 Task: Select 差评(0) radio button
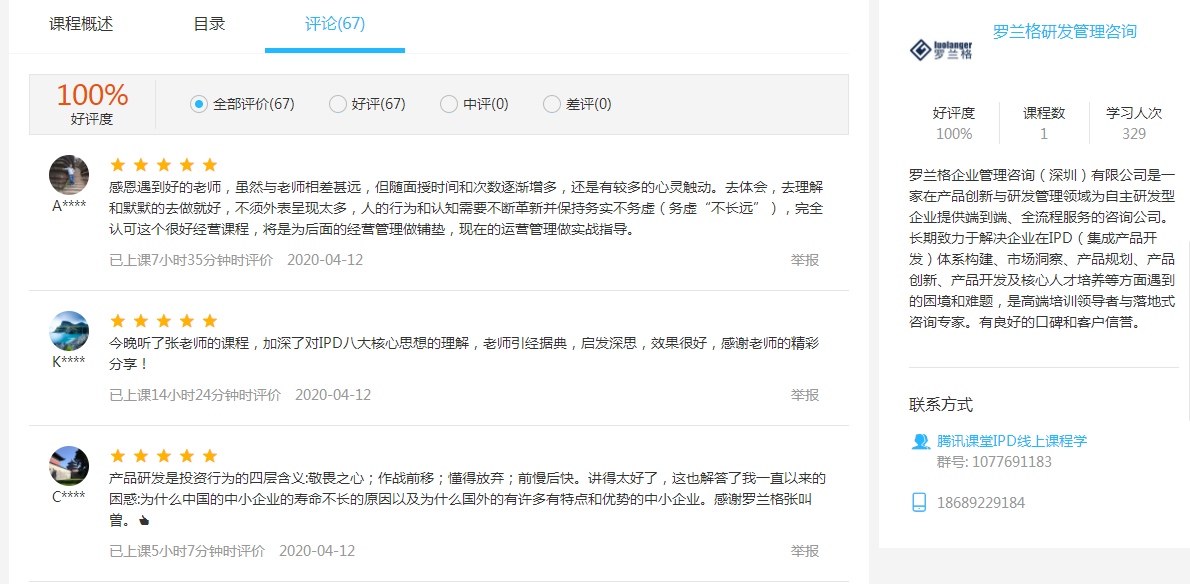[x=552, y=104]
